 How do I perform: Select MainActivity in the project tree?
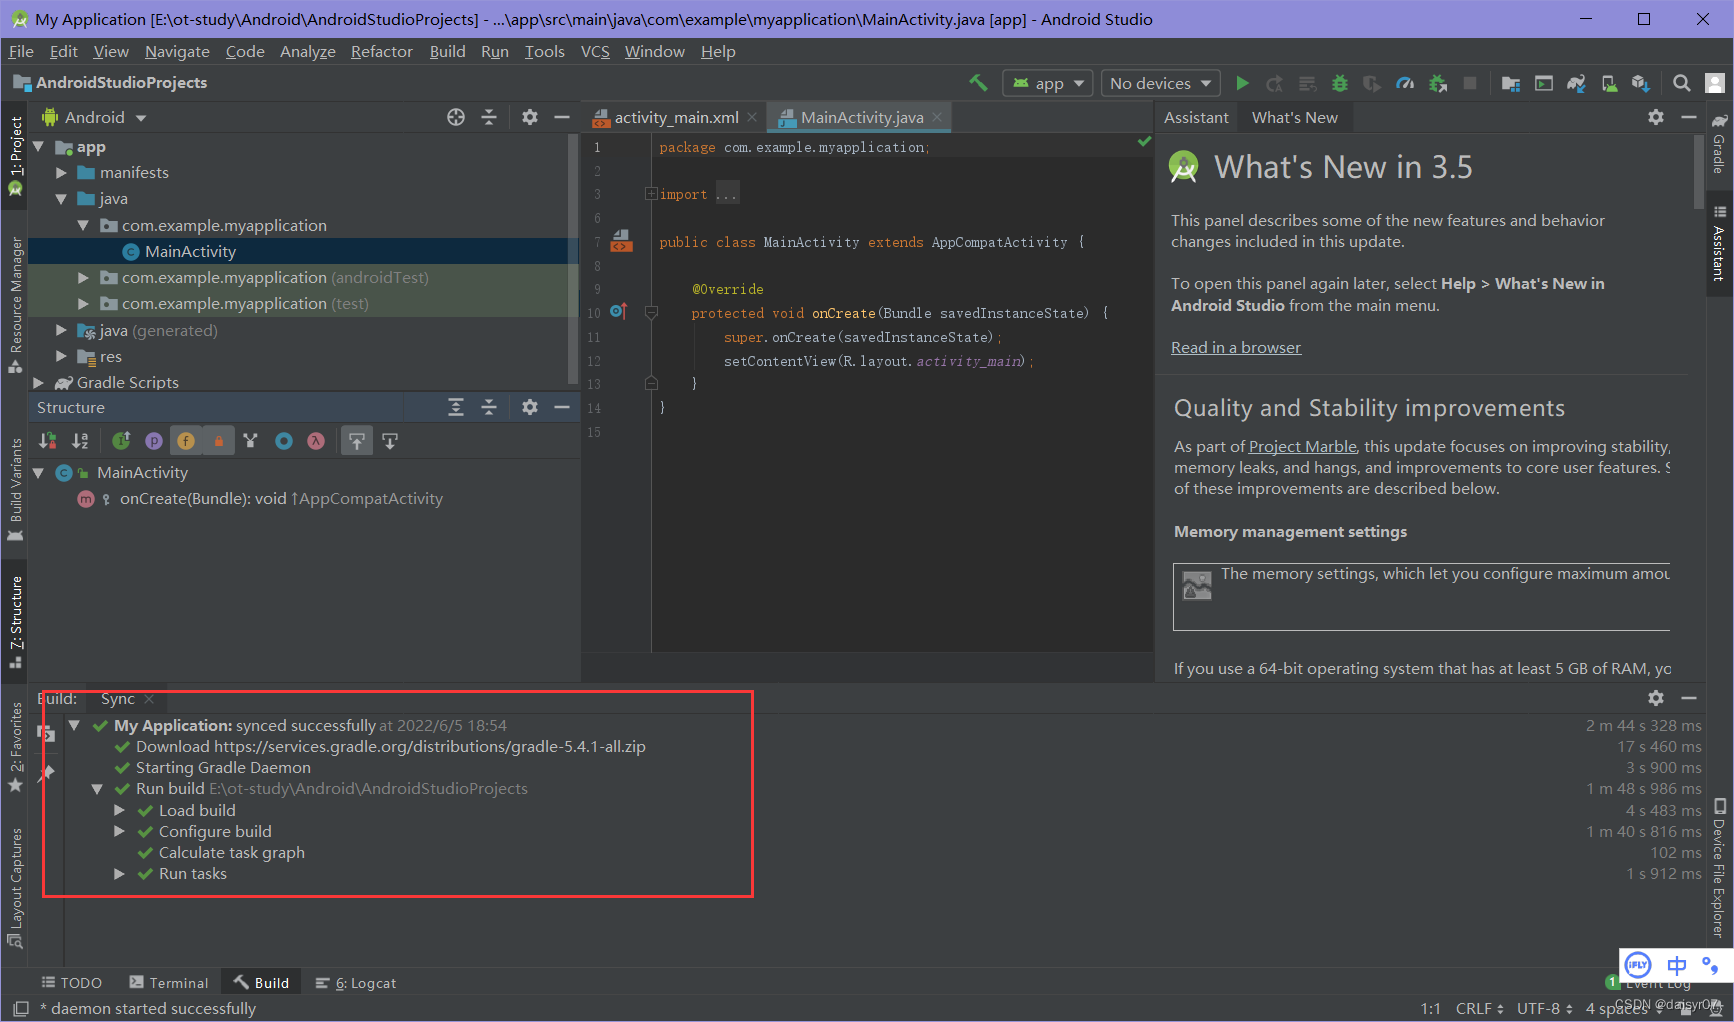click(x=190, y=251)
